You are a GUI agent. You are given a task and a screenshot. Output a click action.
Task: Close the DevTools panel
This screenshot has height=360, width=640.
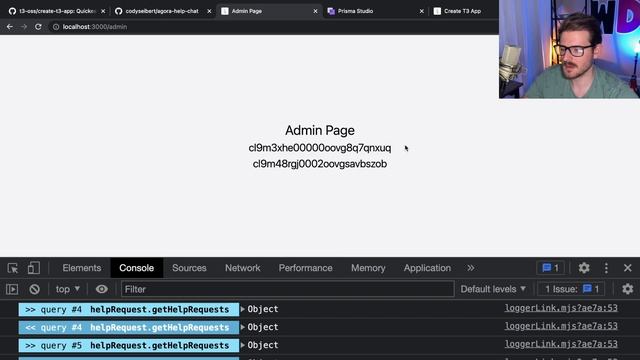(x=627, y=268)
